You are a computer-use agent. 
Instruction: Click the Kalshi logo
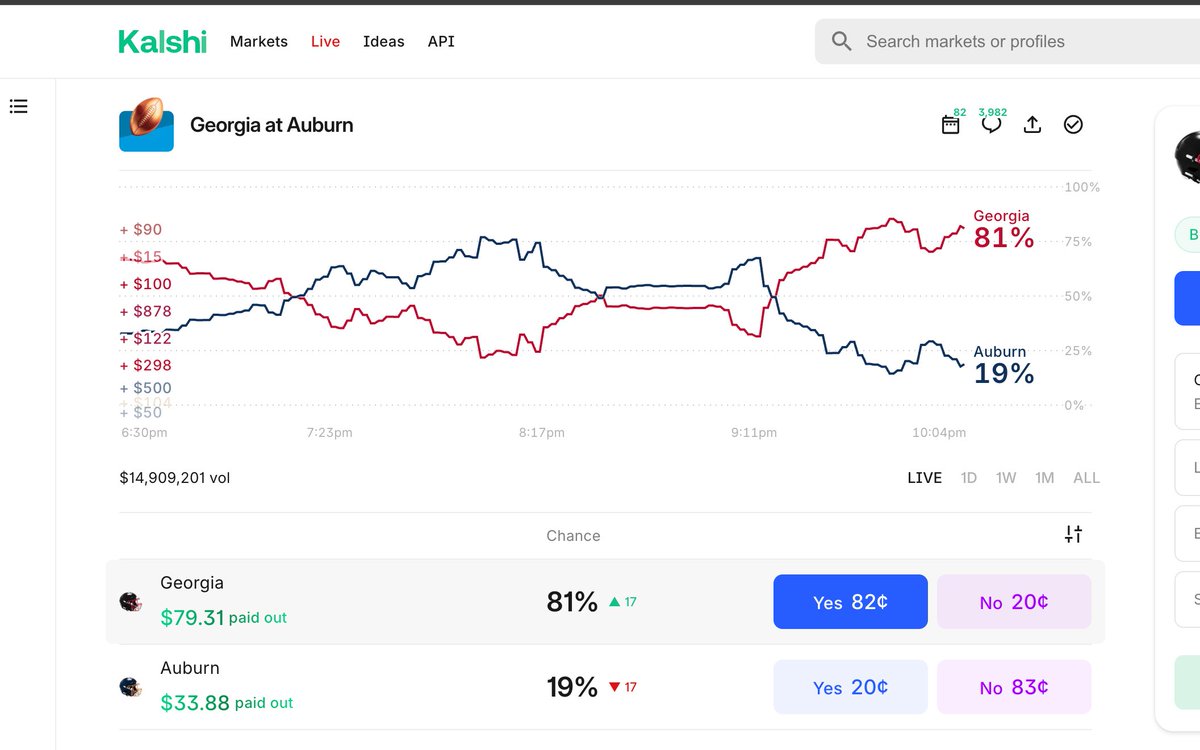(161, 41)
